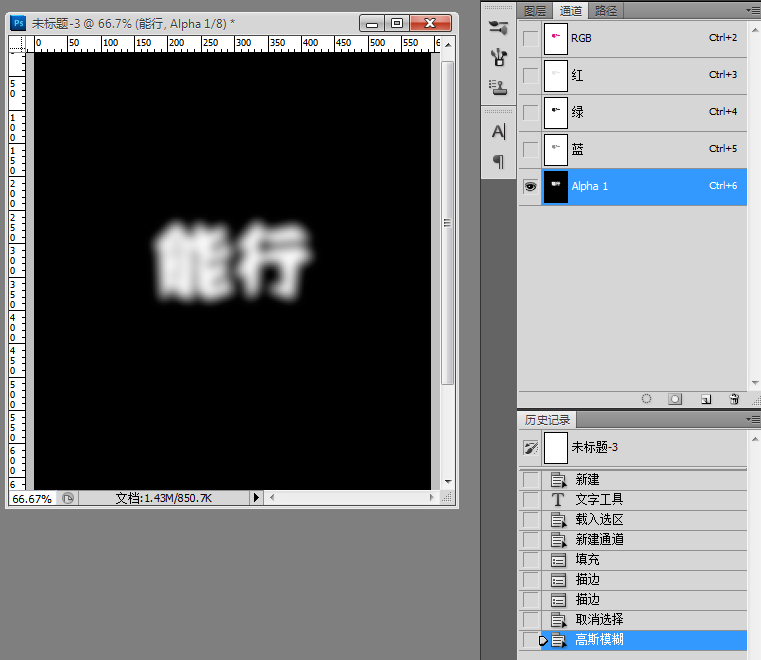Open the Paragraph panel icon
Image resolution: width=761 pixels, height=660 pixels.
(498, 161)
